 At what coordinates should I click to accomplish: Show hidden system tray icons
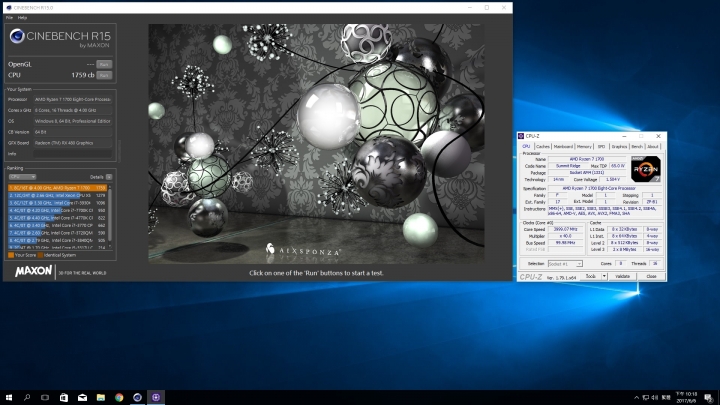636,398
